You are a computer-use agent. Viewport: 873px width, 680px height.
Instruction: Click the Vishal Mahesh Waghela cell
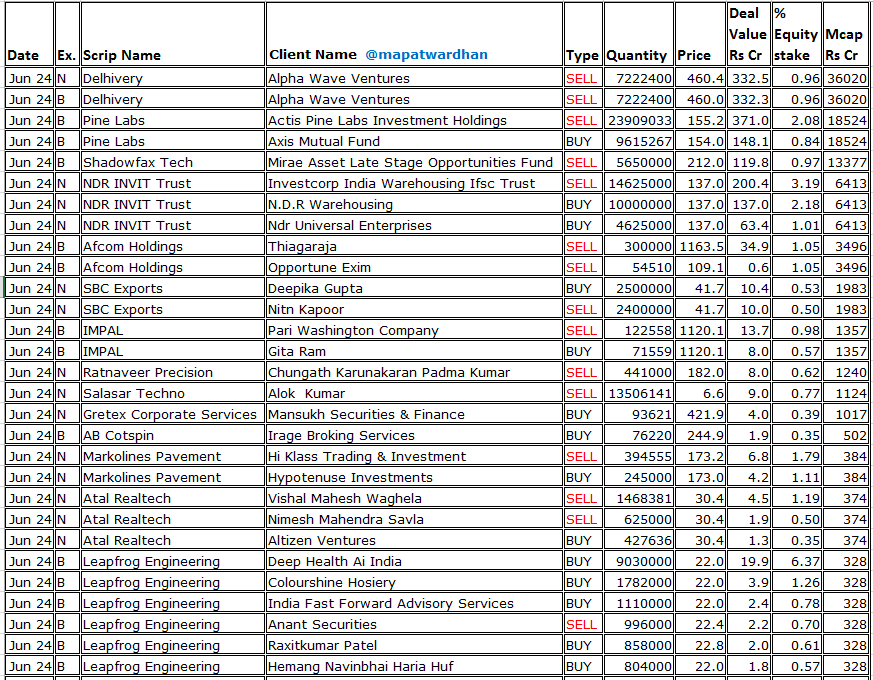coord(414,498)
